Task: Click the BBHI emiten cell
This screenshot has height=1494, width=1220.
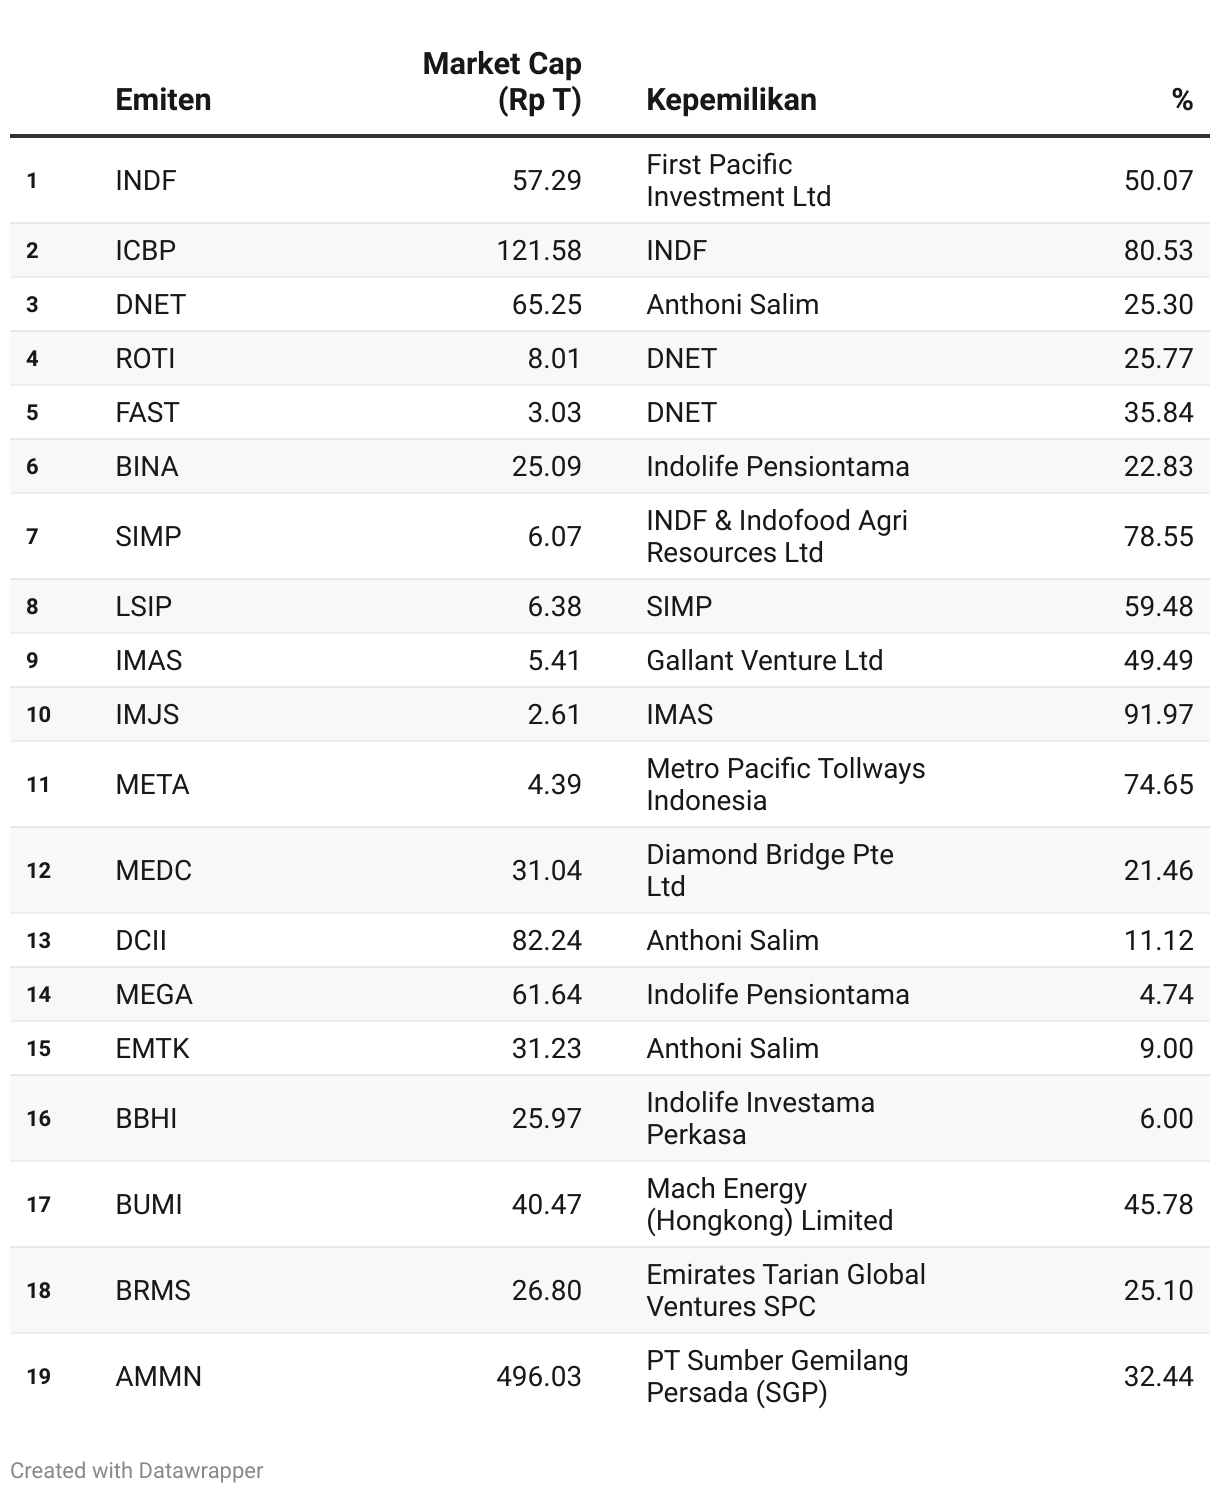Action: tap(146, 1119)
